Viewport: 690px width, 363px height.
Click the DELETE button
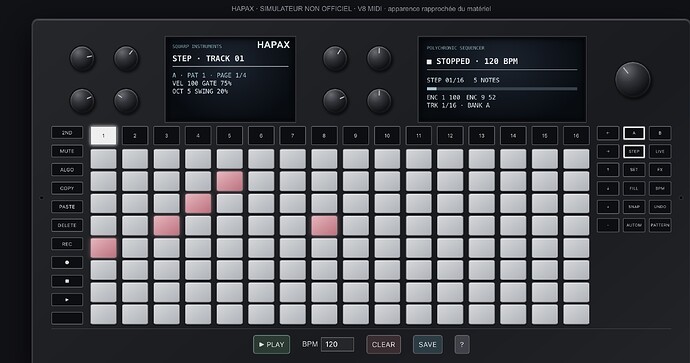[67, 225]
